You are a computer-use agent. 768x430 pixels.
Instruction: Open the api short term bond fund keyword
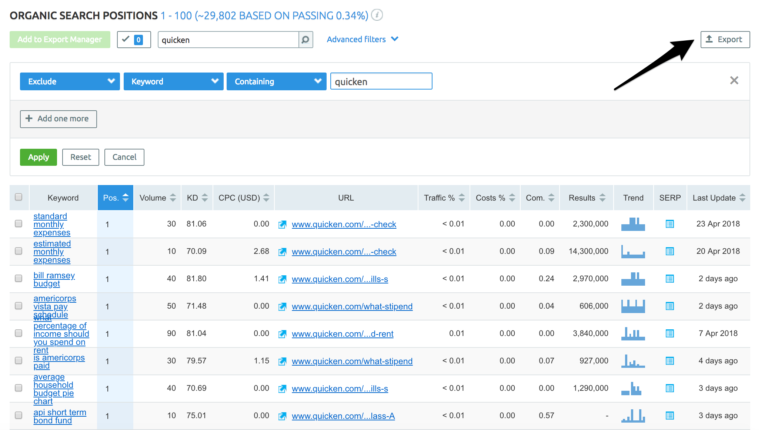(59, 416)
